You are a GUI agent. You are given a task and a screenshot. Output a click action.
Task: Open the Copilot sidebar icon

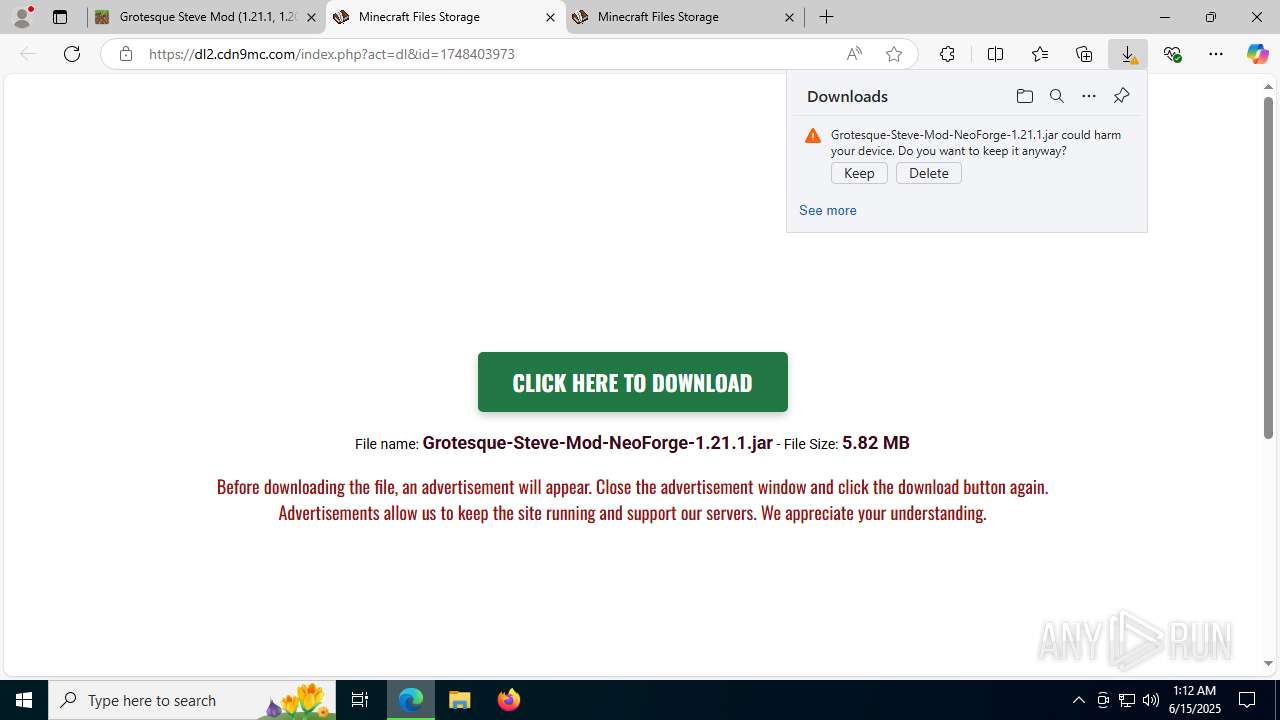click(1257, 54)
